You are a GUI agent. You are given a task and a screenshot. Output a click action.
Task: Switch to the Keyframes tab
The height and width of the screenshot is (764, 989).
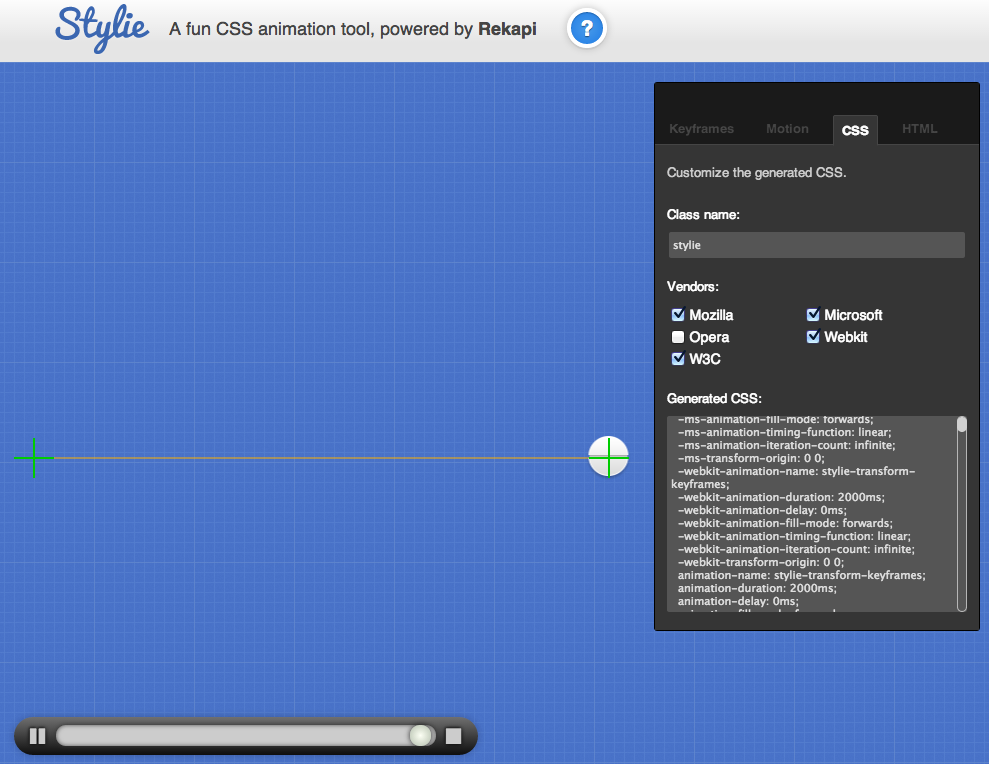coord(701,129)
